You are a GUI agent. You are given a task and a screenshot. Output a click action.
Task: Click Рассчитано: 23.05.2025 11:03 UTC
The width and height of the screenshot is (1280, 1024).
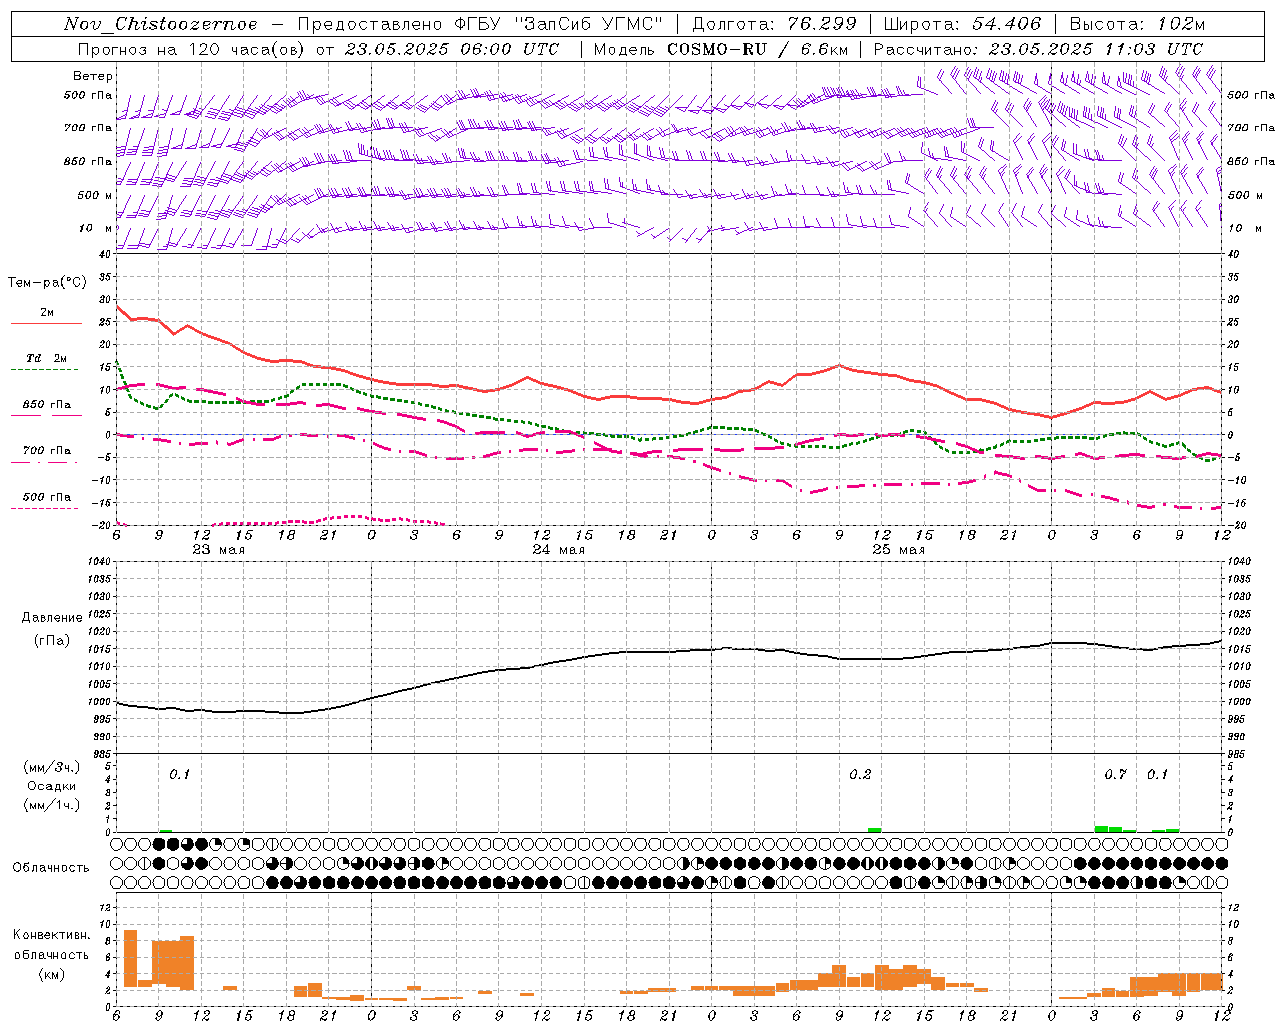tap(1038, 49)
